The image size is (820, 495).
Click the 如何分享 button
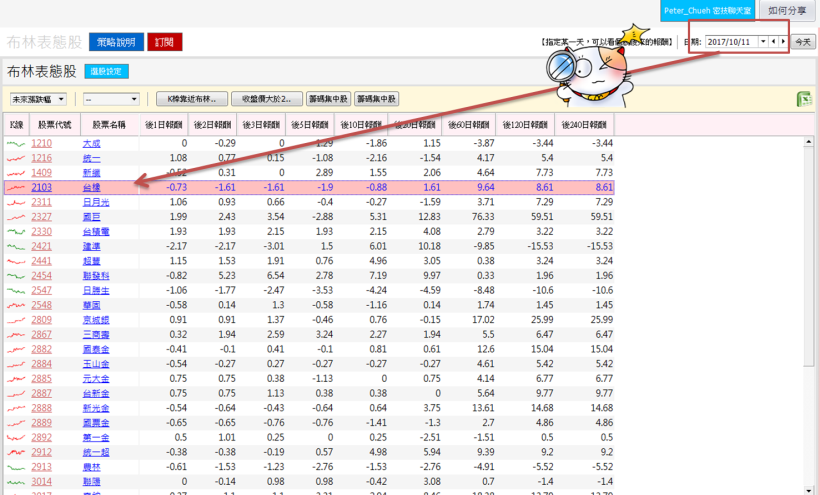pos(787,10)
